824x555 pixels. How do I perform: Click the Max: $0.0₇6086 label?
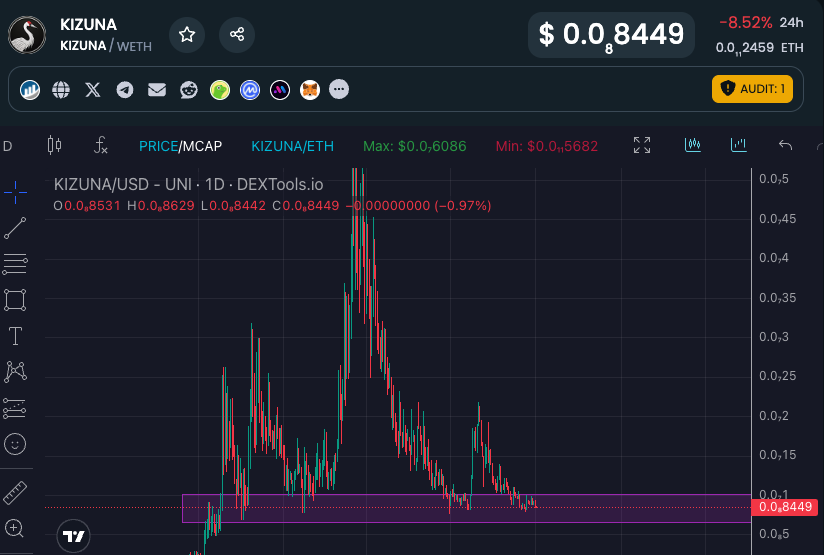coord(415,146)
